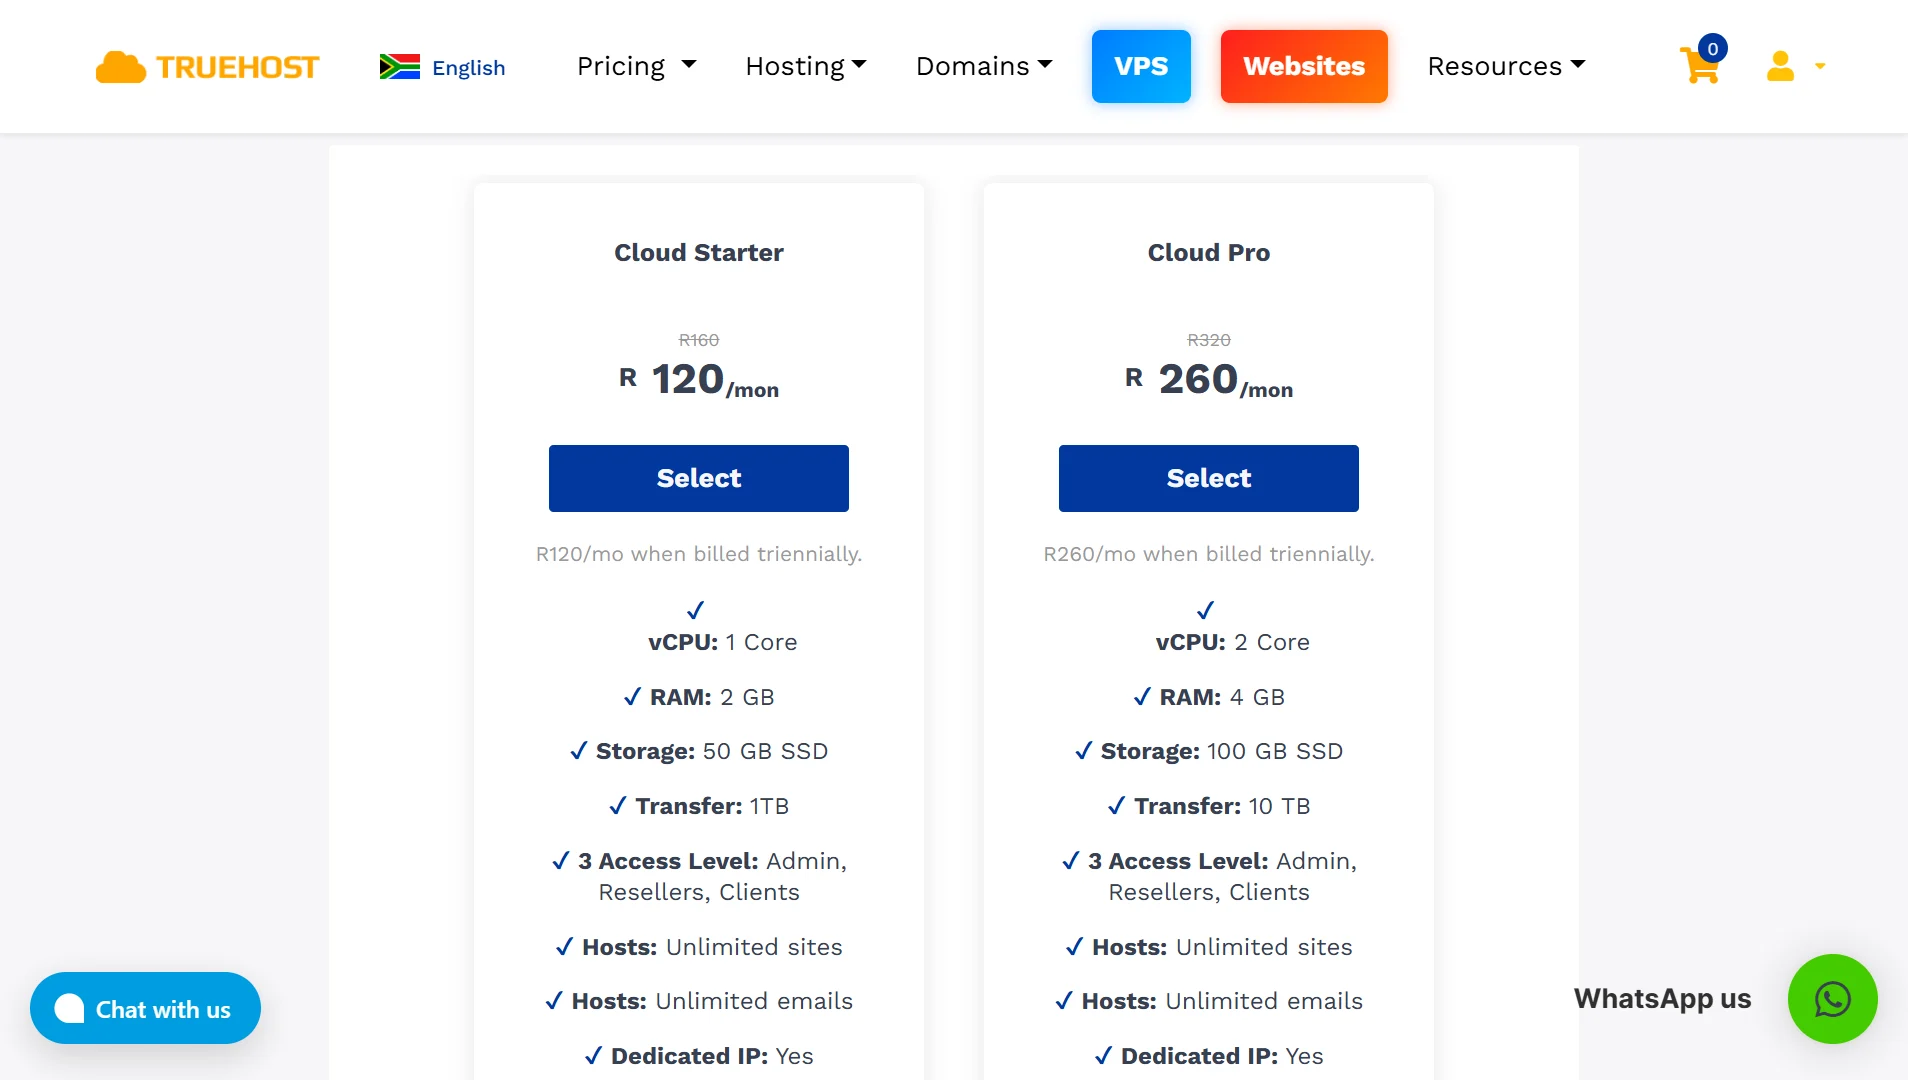The image size is (1908, 1080).
Task: Click the TRUEHOST brand name
Action: coord(238,67)
